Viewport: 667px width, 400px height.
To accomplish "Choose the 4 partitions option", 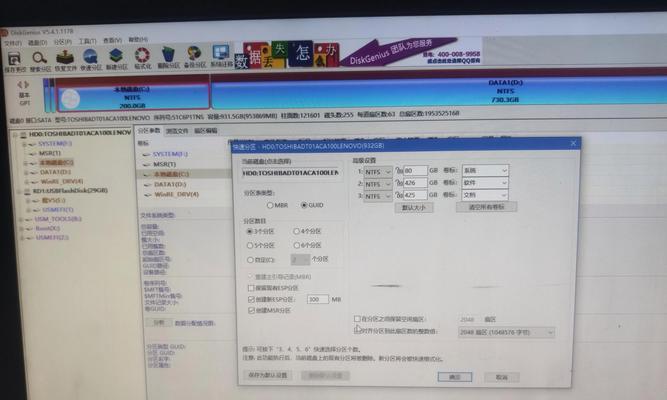I will coord(296,231).
